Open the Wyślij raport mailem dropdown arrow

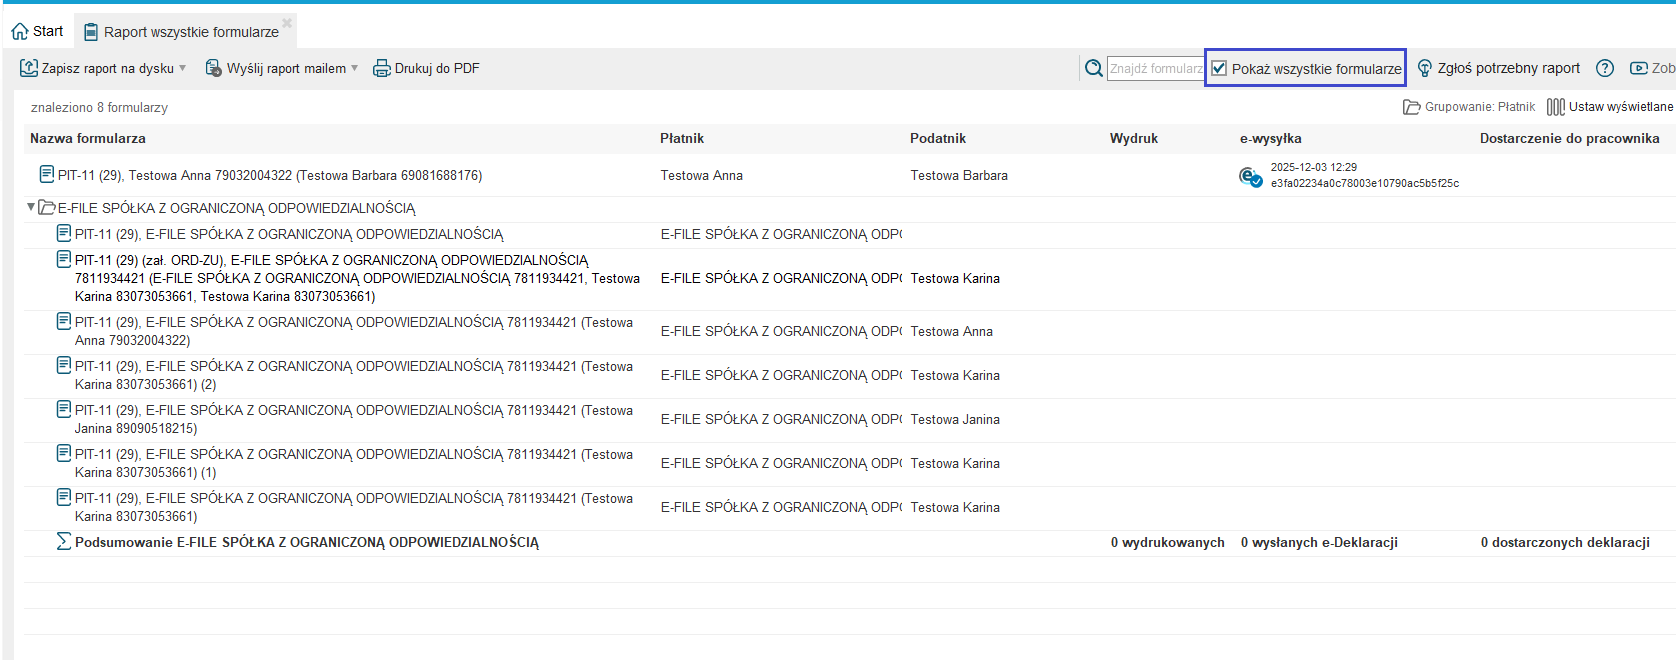354,68
